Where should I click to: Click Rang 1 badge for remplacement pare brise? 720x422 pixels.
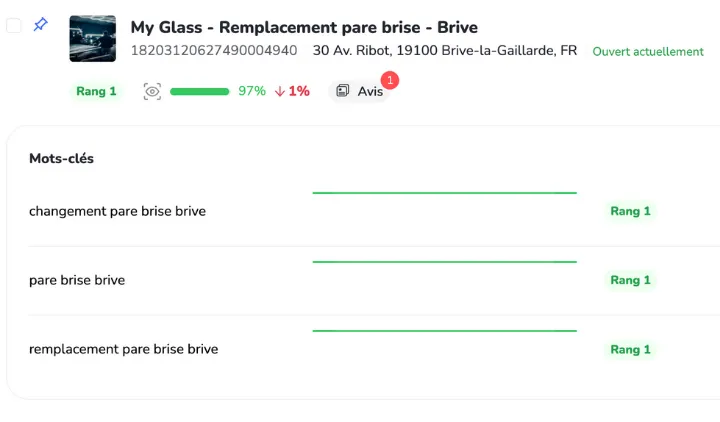630,349
